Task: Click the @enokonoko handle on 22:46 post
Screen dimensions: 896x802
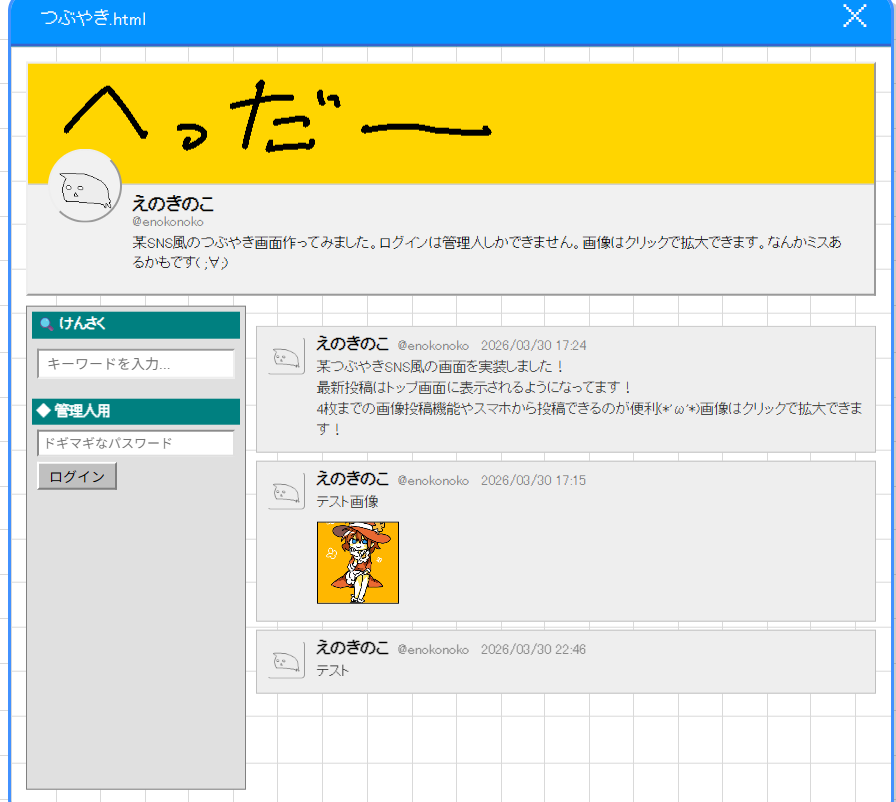Action: [432, 649]
